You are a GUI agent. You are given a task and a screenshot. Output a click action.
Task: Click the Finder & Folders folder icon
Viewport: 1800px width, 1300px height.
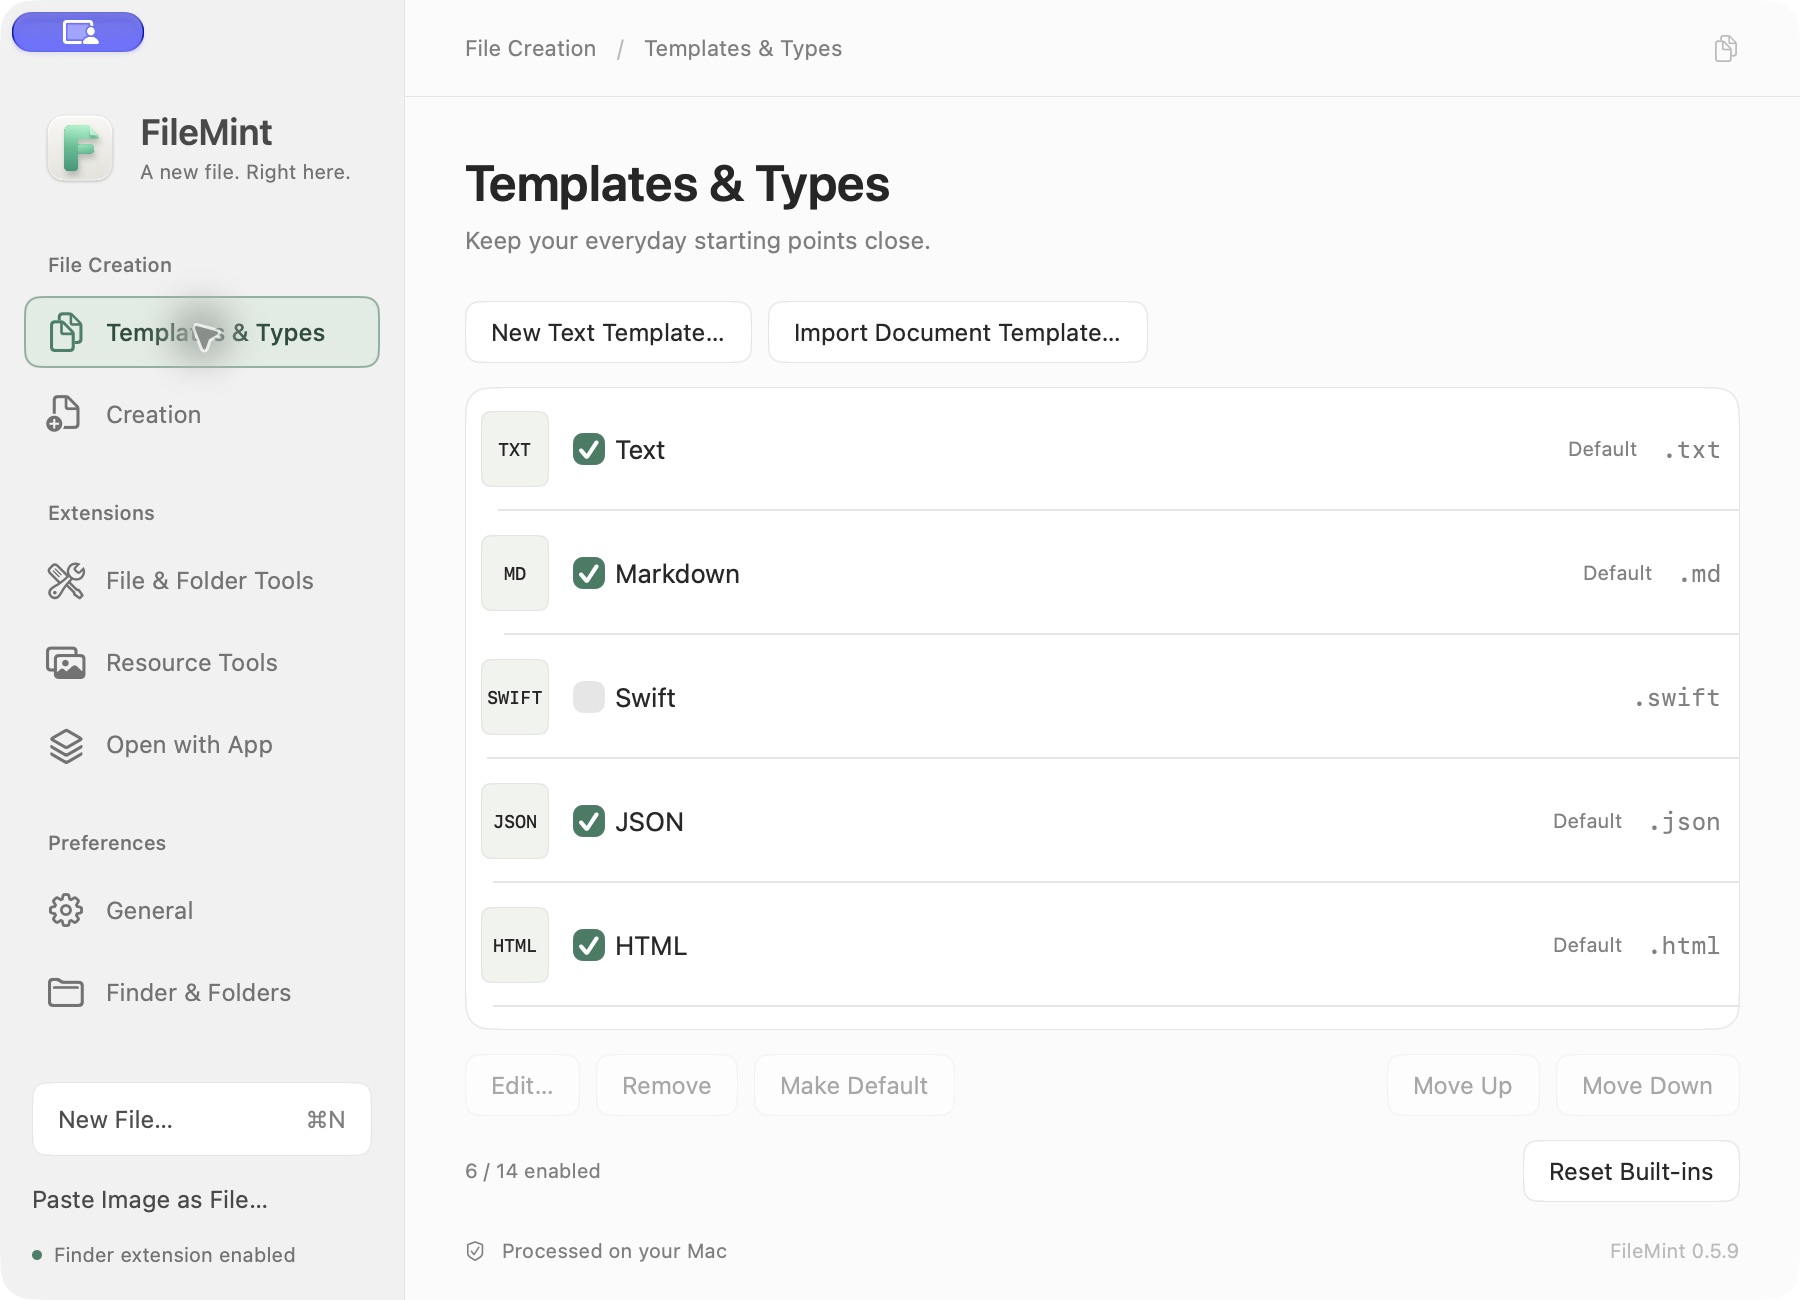(66, 992)
